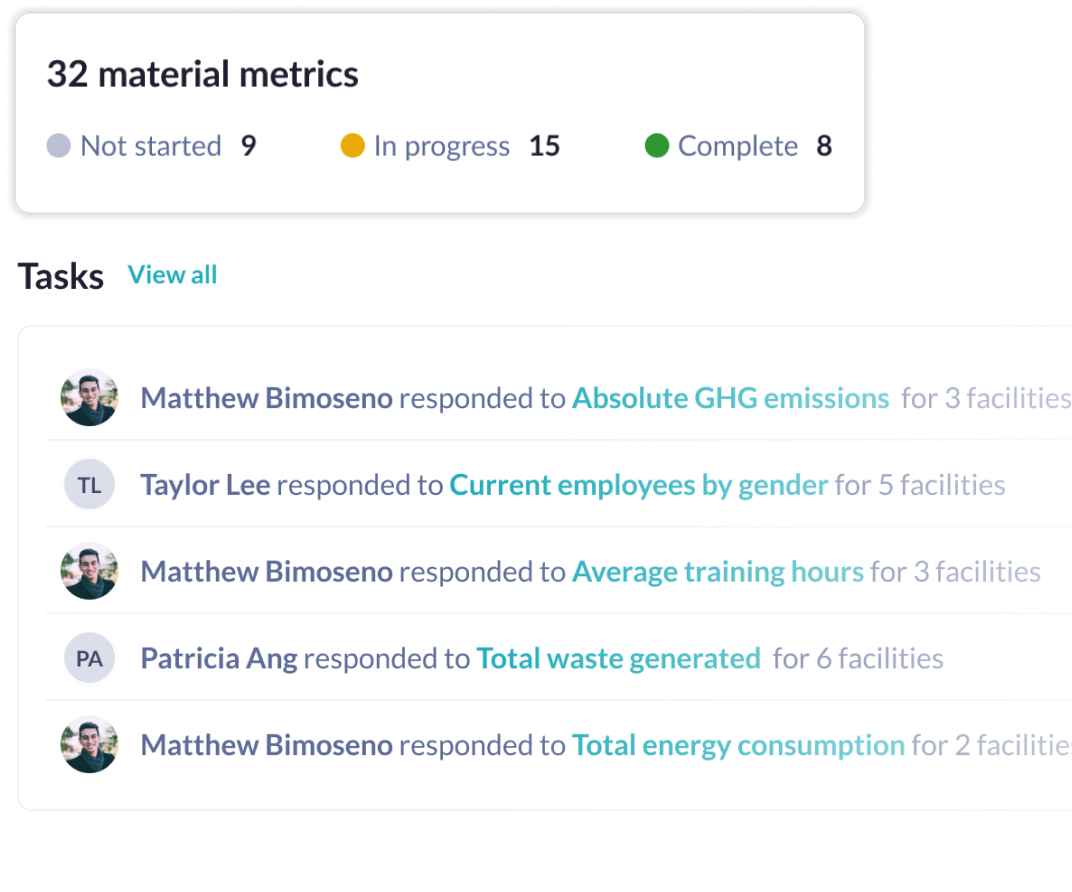Select Taylor Lee's name in tasks

coord(205,485)
